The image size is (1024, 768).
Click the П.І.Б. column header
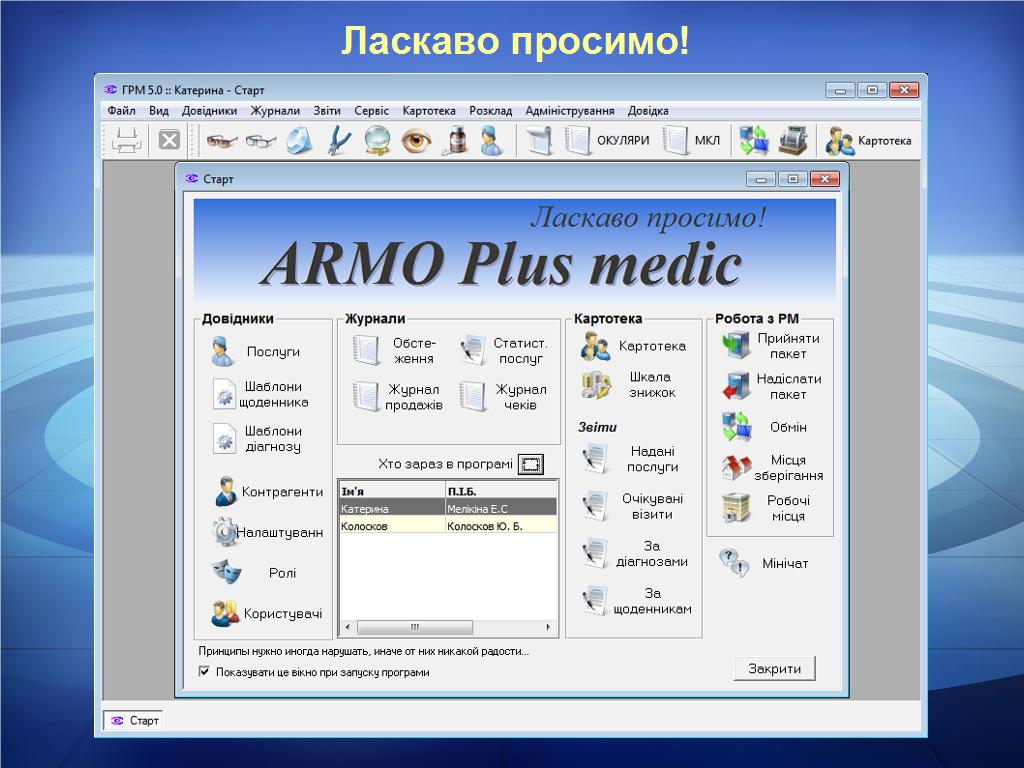(x=500, y=491)
